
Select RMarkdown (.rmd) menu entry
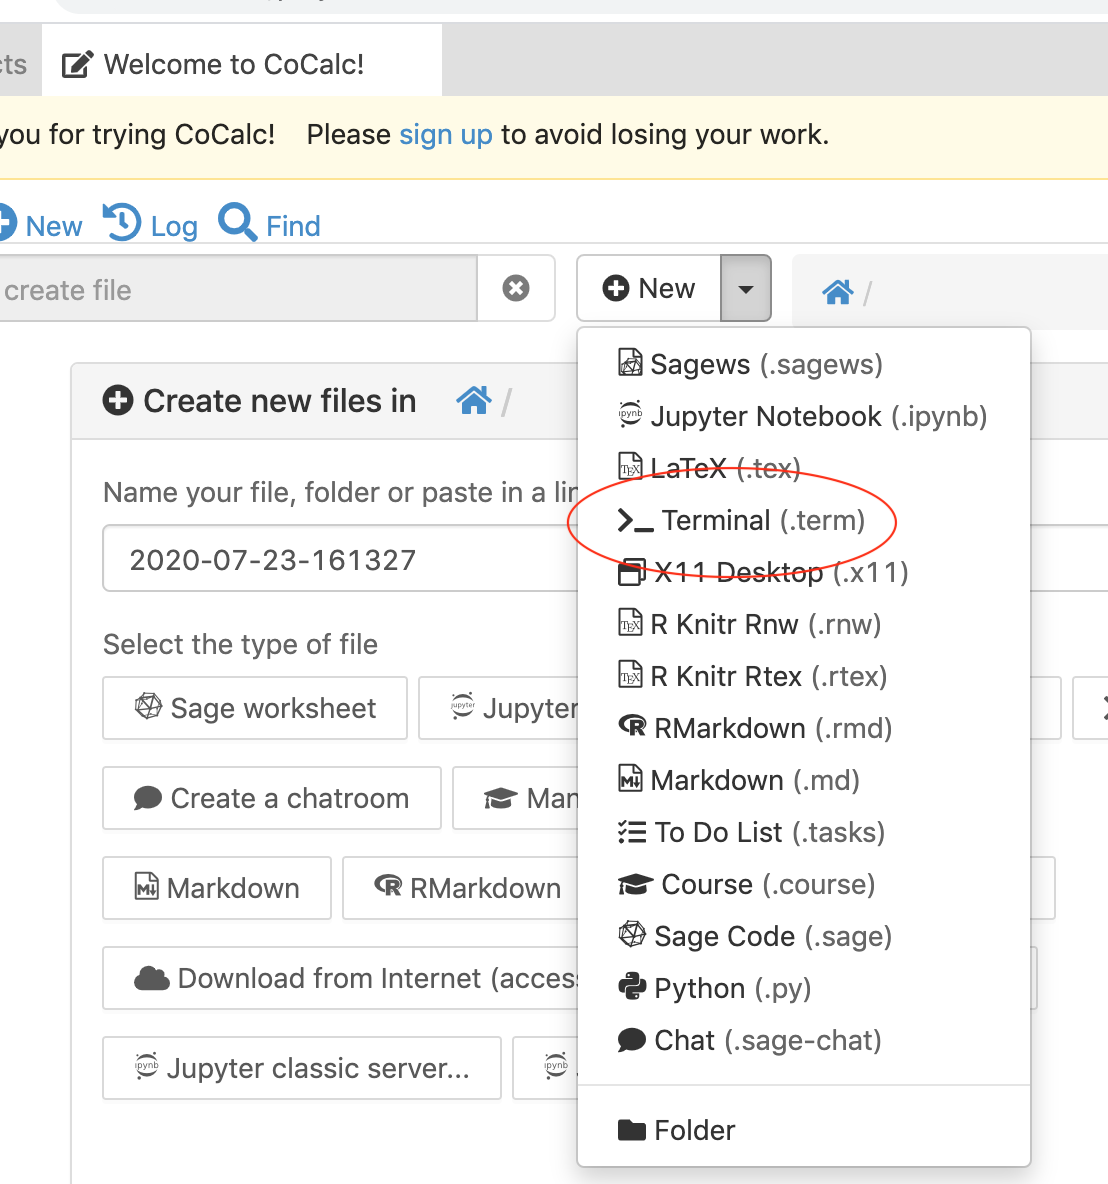click(804, 728)
